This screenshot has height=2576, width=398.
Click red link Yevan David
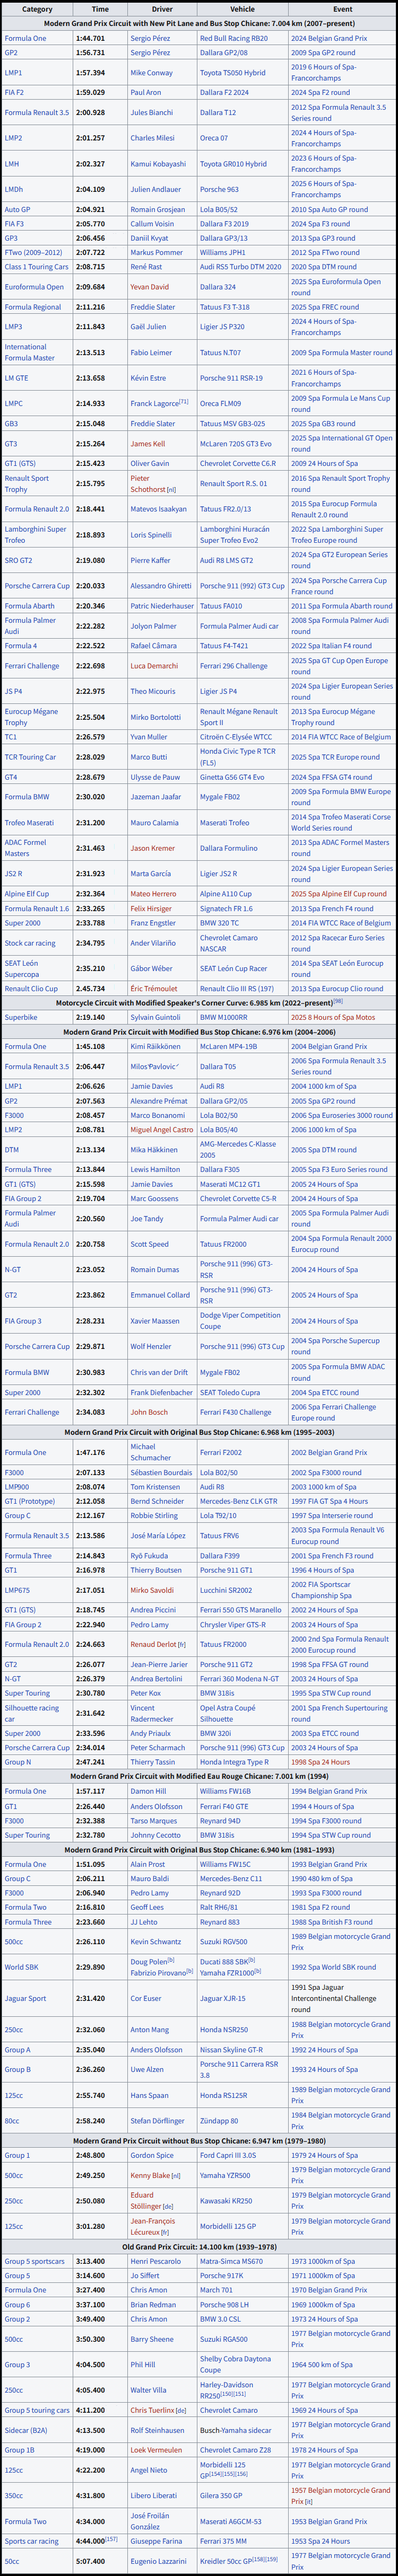(149, 287)
